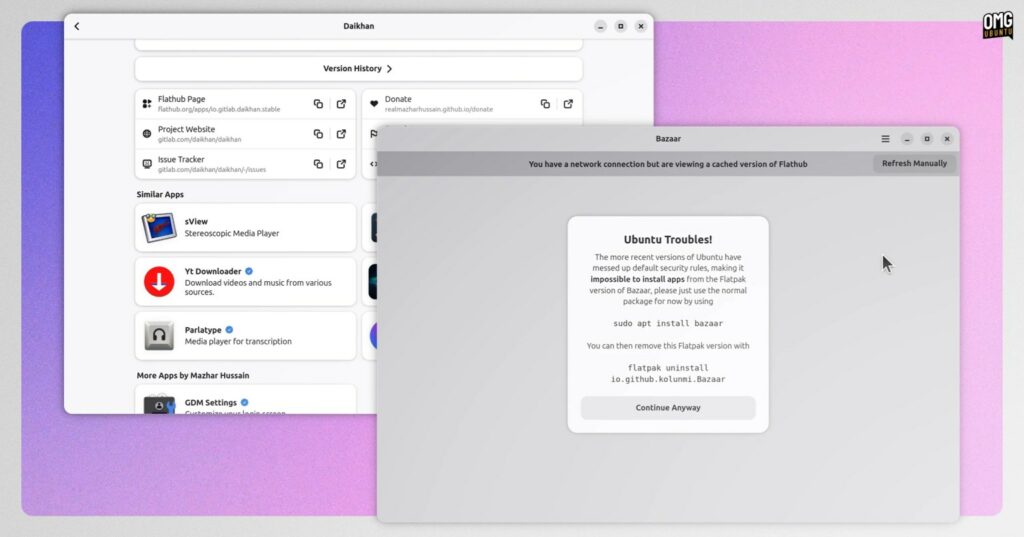The image size is (1024, 537).
Task: Open Donate link externally
Action: click(568, 104)
